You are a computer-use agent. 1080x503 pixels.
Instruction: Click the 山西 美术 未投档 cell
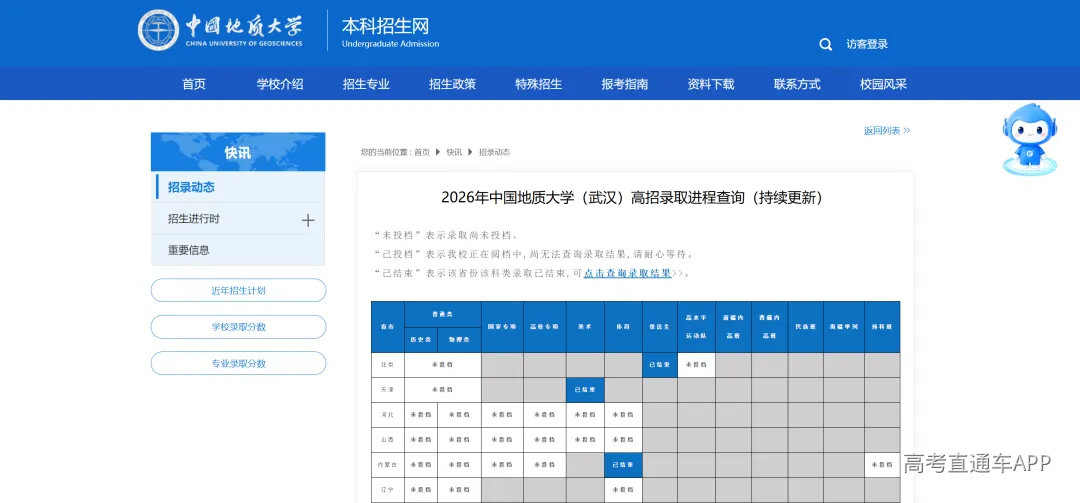pyautogui.click(x=585, y=440)
